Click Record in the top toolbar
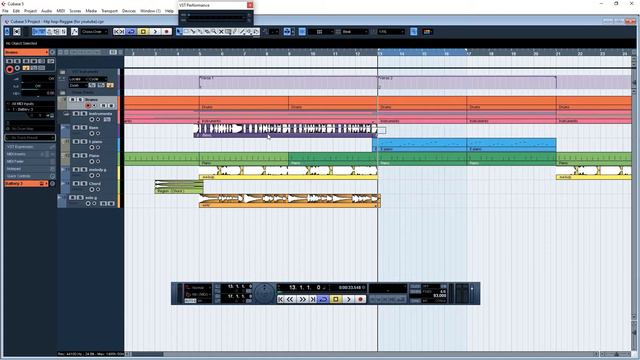This screenshot has width=640, height=360. pos(167,32)
